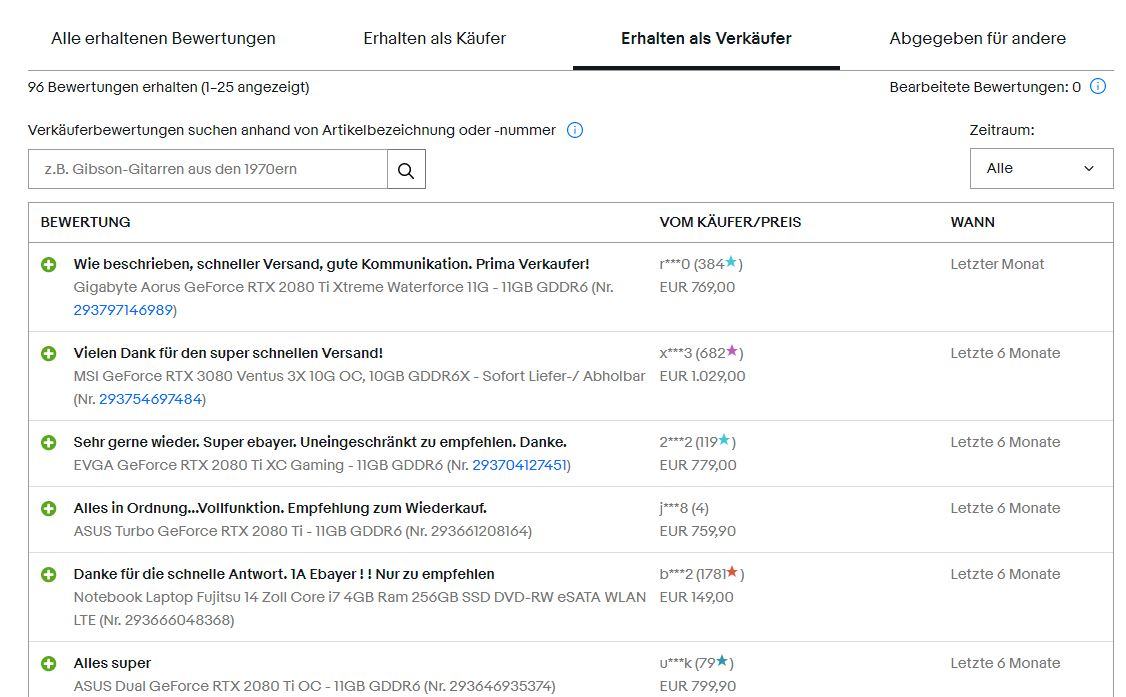The image size is (1126, 697).
Task: Click green plus icon for EVGA review
Action: pos(48,442)
